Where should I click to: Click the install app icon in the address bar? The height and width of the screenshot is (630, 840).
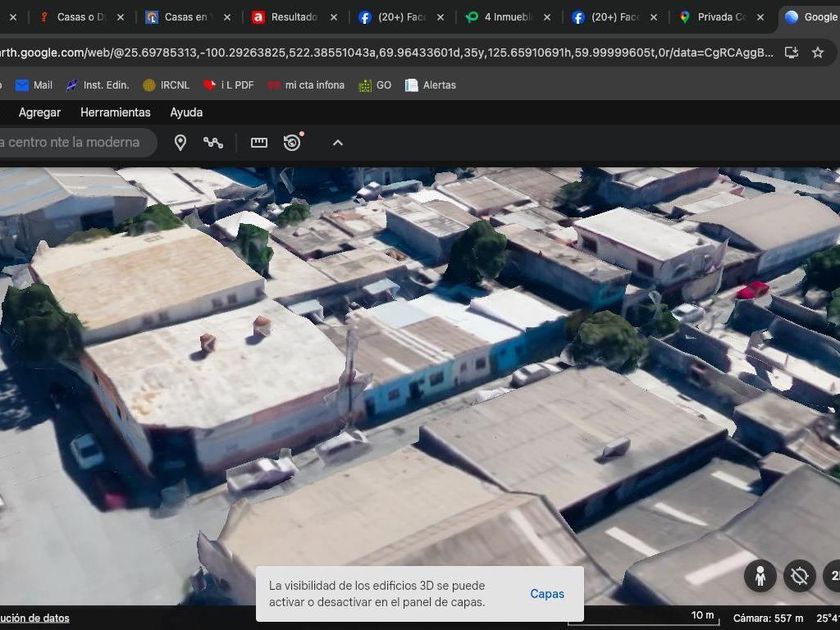[x=791, y=52]
